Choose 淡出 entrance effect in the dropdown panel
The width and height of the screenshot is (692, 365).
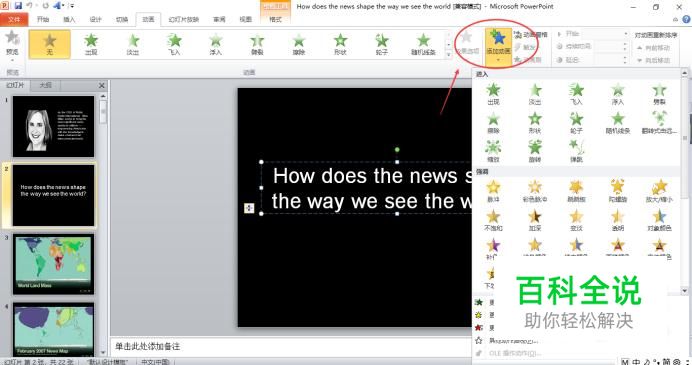coord(535,94)
